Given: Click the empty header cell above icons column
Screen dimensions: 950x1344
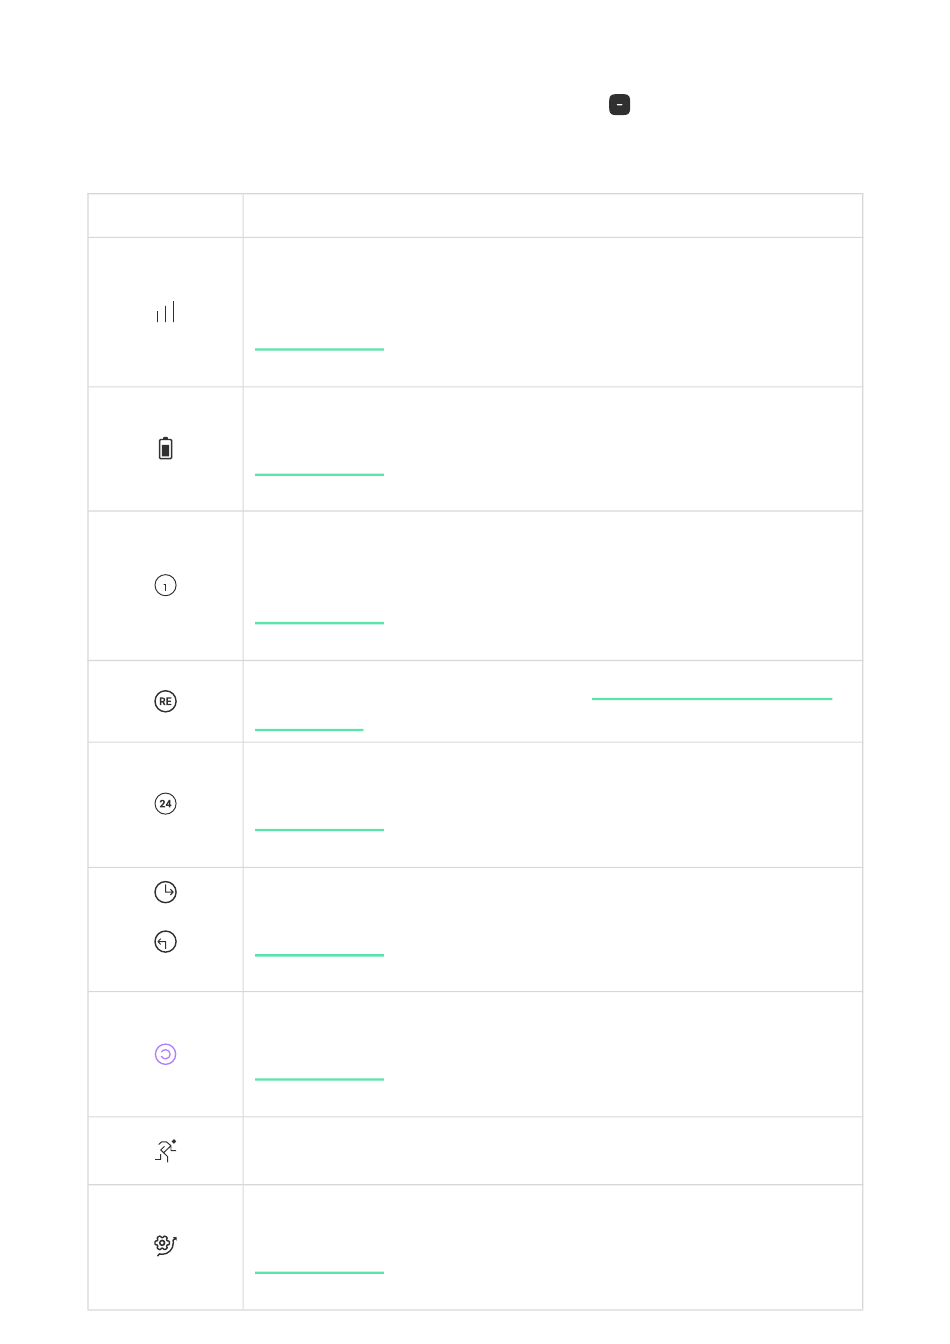Looking at the screenshot, I should [x=166, y=216].
